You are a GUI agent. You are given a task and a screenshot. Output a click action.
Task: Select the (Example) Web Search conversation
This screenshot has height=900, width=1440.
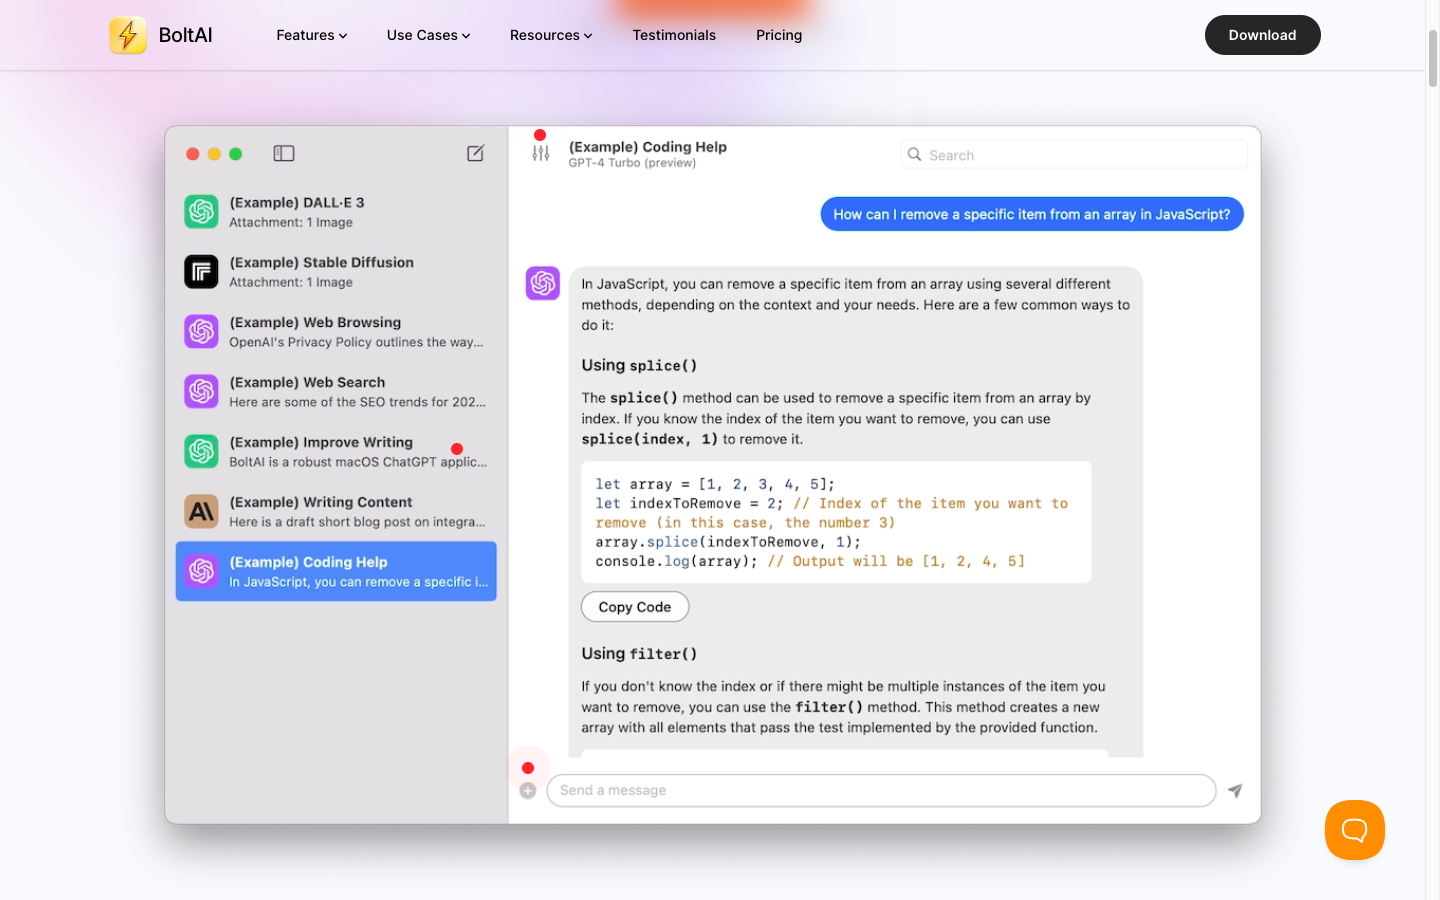[336, 392]
